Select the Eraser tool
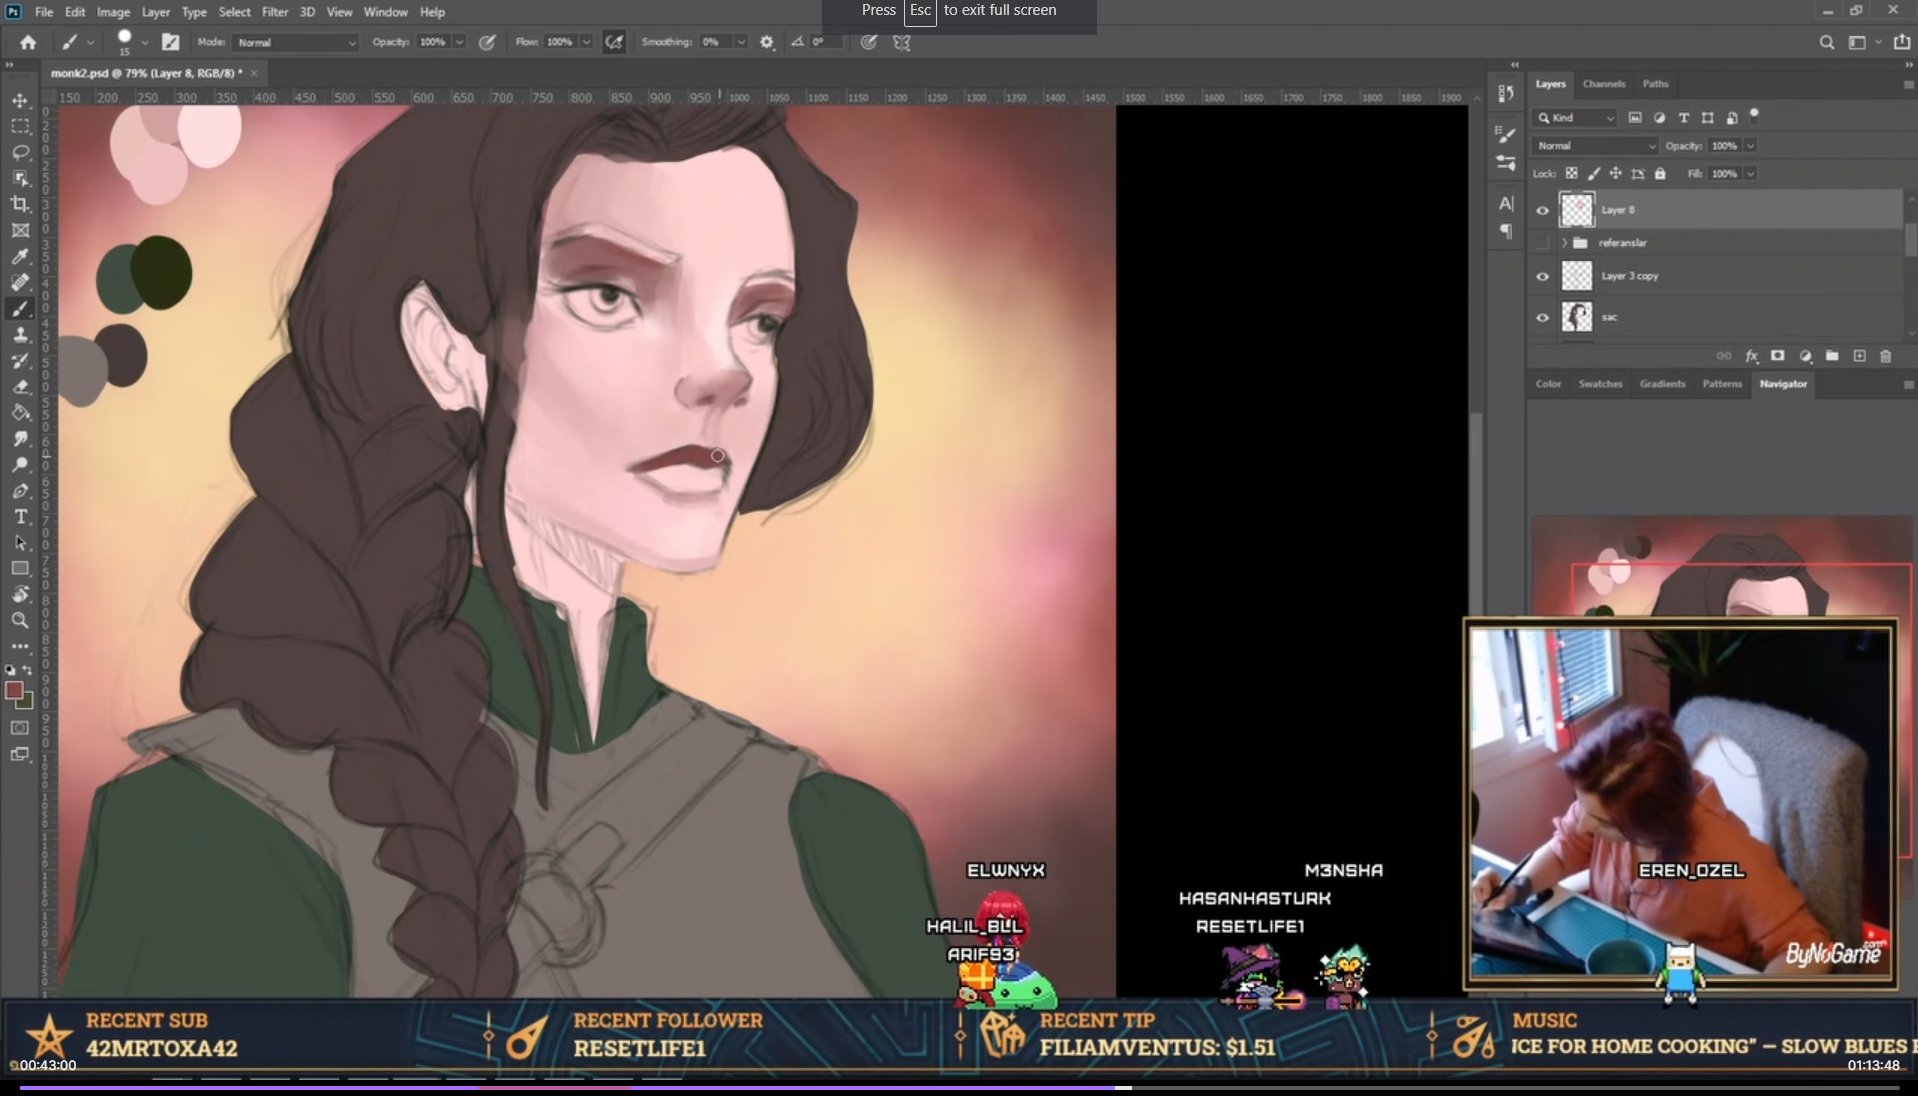This screenshot has width=1918, height=1096. 20,386
